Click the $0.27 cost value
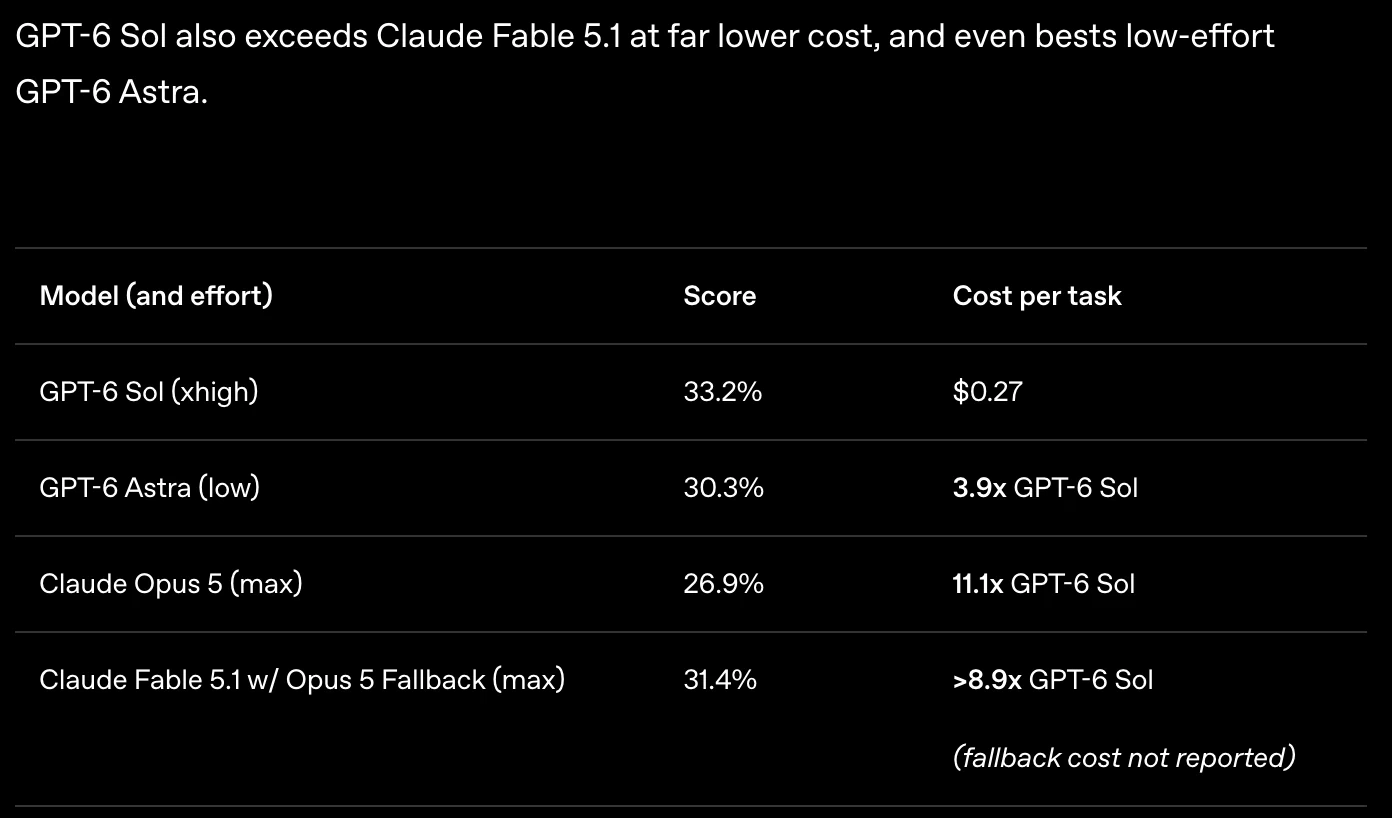 point(988,391)
